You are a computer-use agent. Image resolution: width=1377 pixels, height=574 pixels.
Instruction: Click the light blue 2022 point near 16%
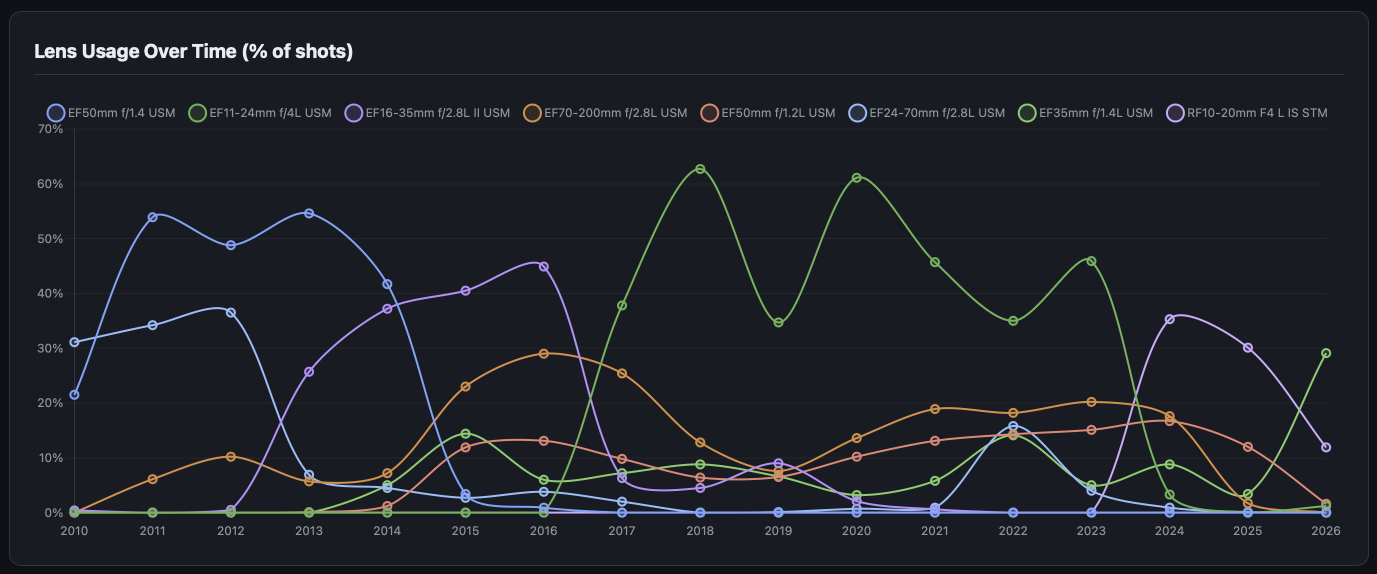pyautogui.click(x=1013, y=426)
